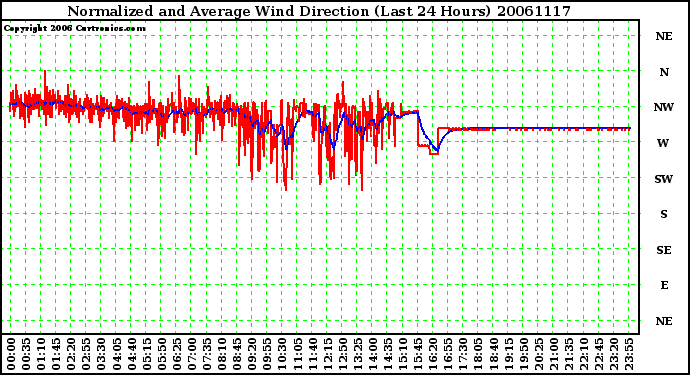Click the 07:35 time label

(207, 354)
